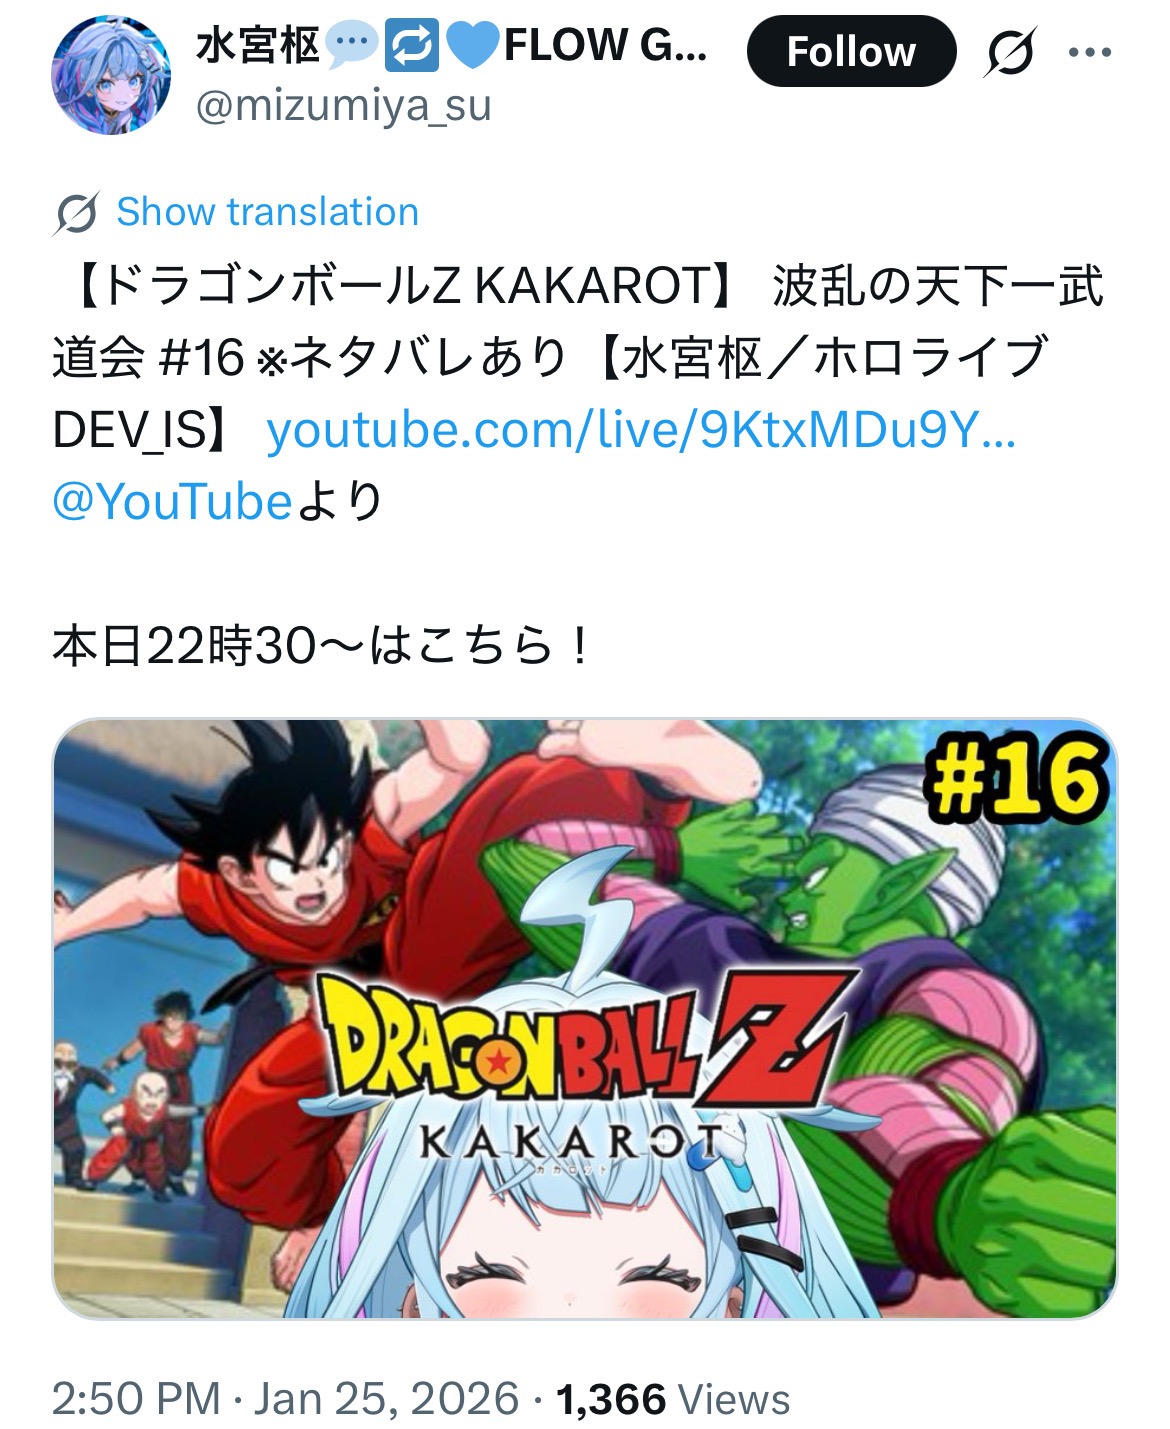Open the @mizumiya_su handle
Image resolution: width=1170 pixels, height=1429 pixels.
(x=343, y=105)
